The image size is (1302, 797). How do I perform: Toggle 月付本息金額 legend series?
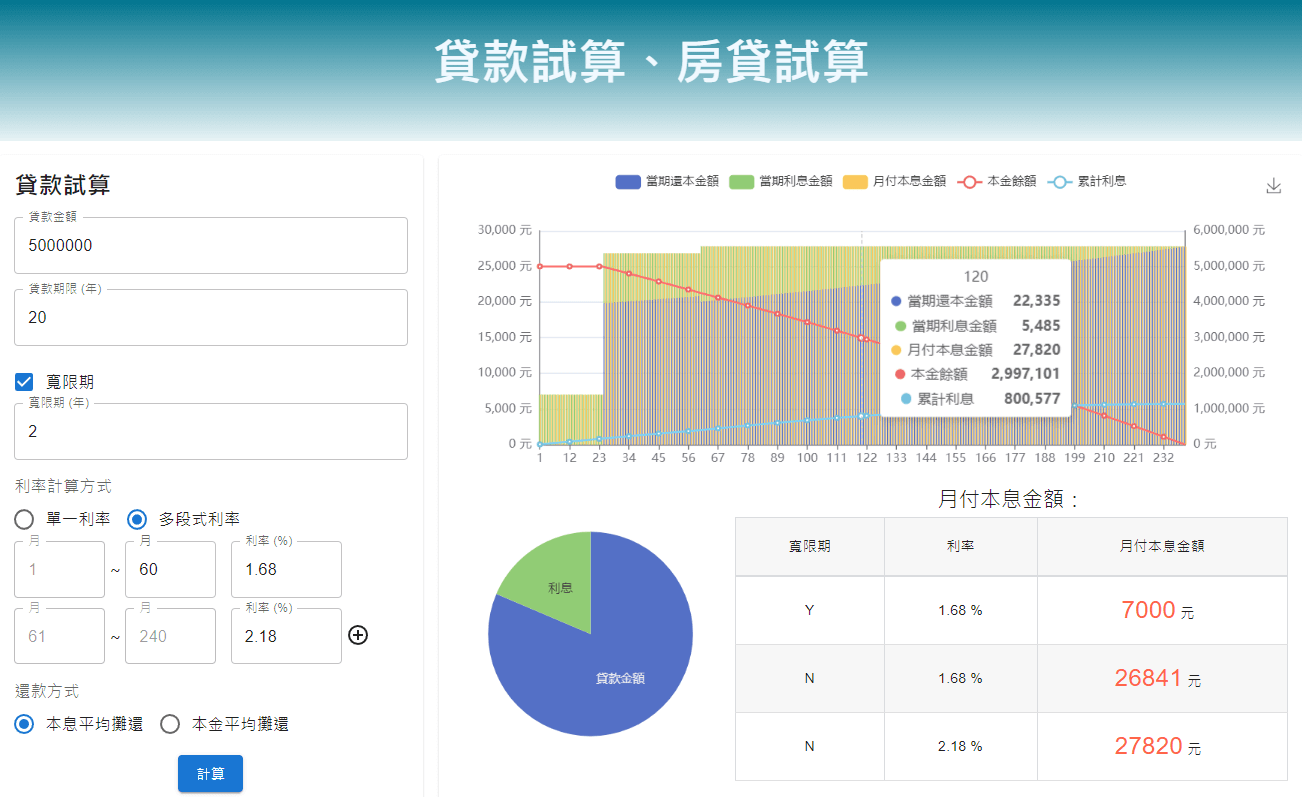point(895,181)
